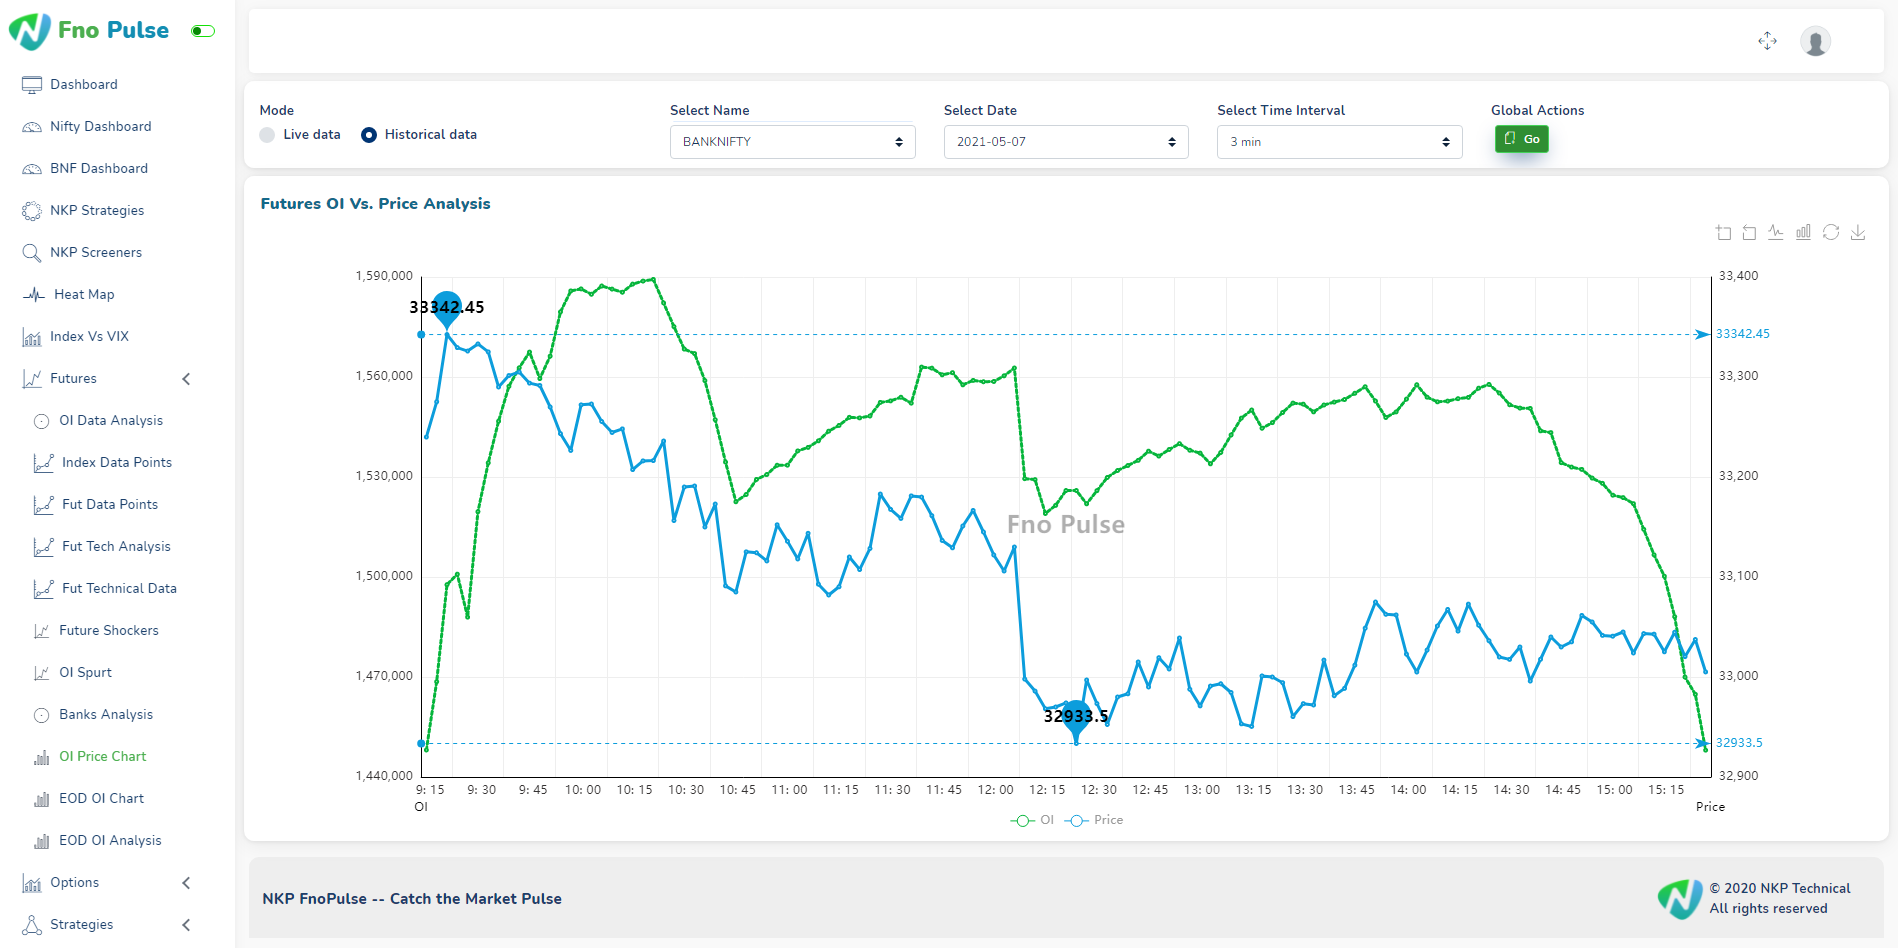Click the 33342.45 right axis label
This screenshot has height=948, width=1898.
click(1743, 334)
